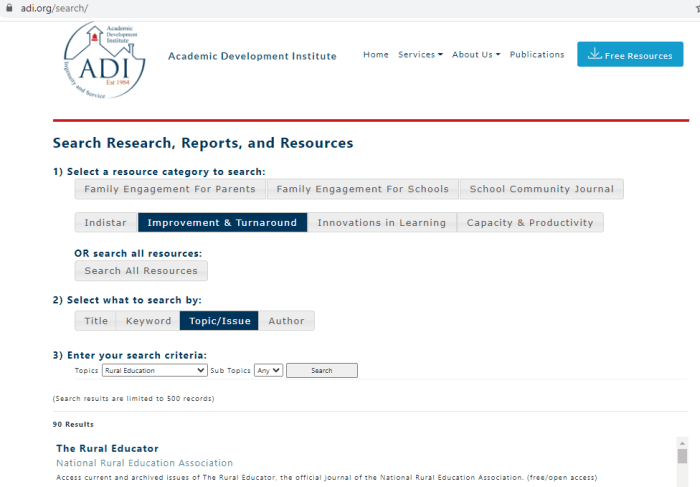Image resolution: width=700 pixels, height=487 pixels.
Task: Select School Community Journal category
Action: (x=542, y=189)
